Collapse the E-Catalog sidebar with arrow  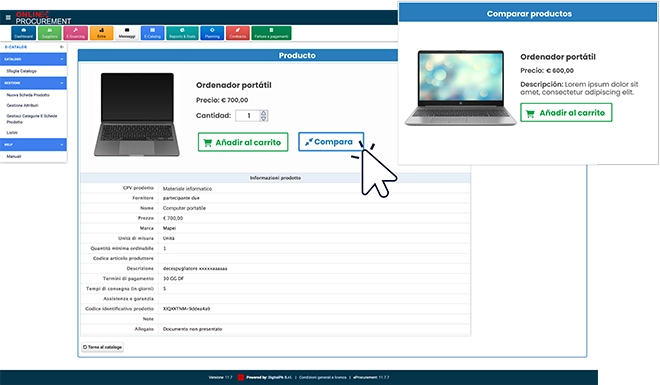point(61,47)
